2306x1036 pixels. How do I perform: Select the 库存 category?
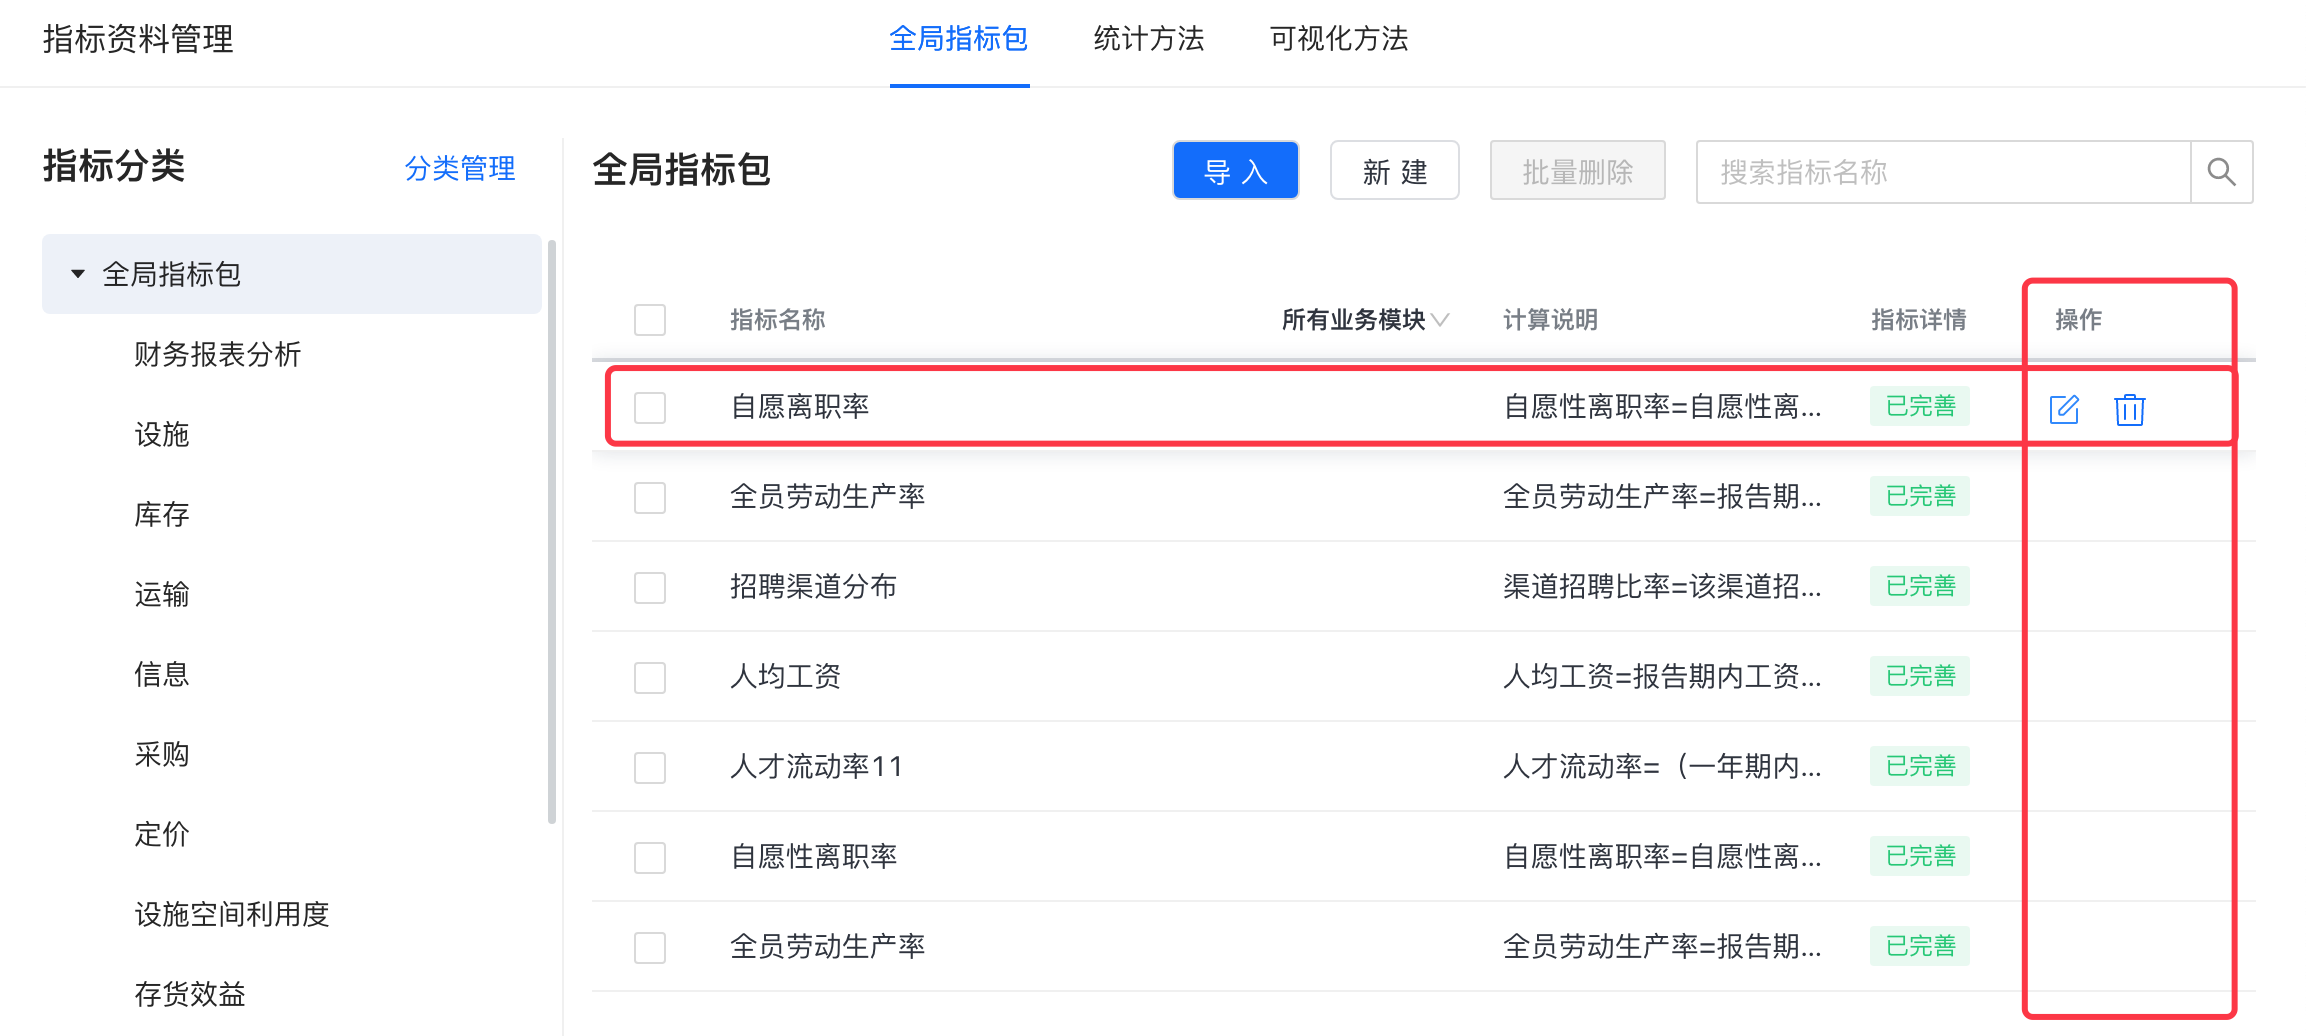click(162, 514)
